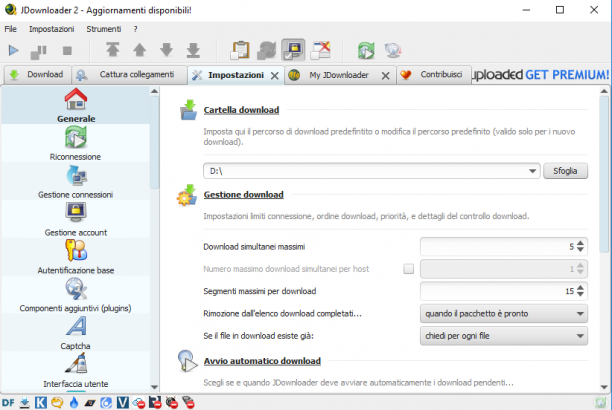Click the Cartella download section header
The height and width of the screenshot is (410, 612).
(241, 110)
